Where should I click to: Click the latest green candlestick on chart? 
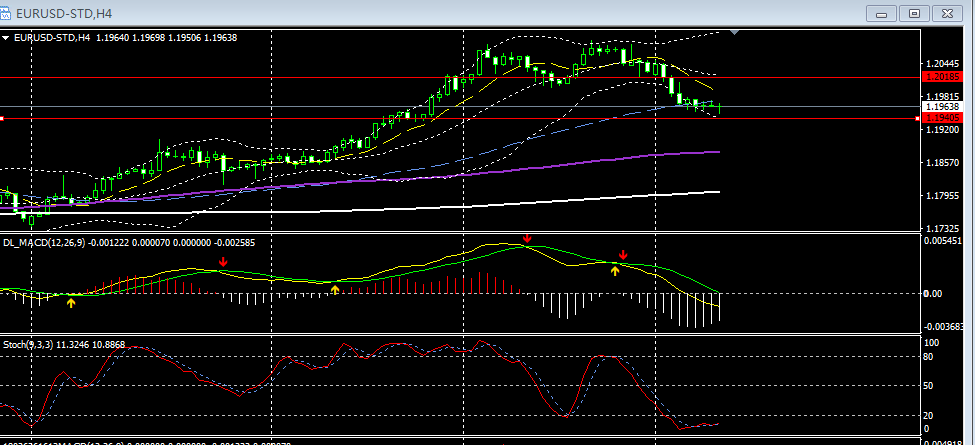click(x=719, y=107)
